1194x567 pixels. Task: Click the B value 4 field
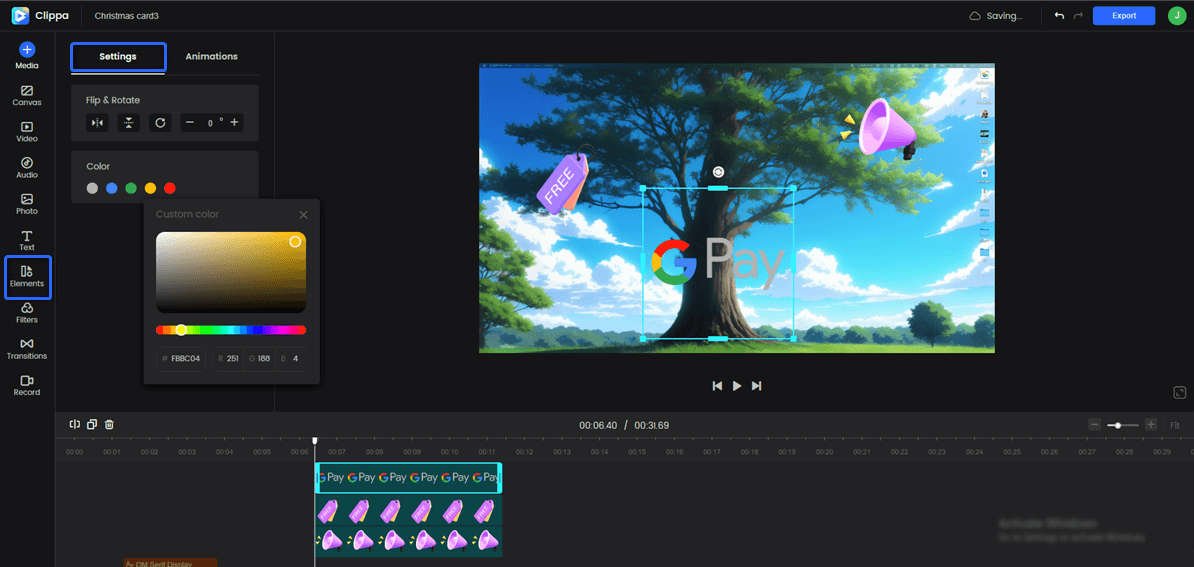coord(291,358)
